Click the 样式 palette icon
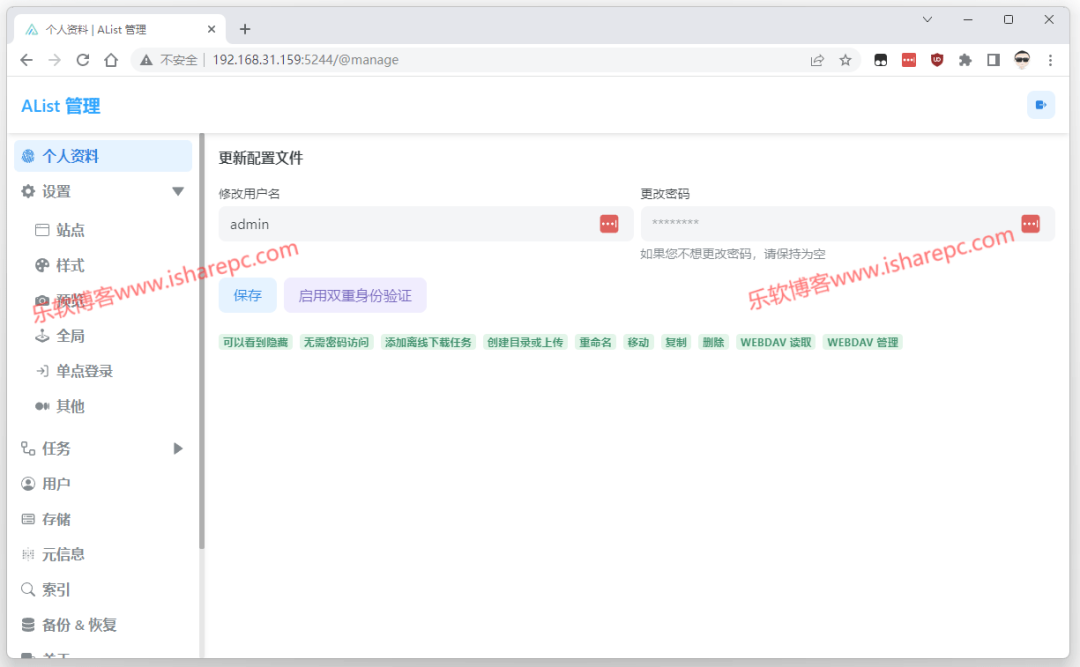 click(42, 265)
